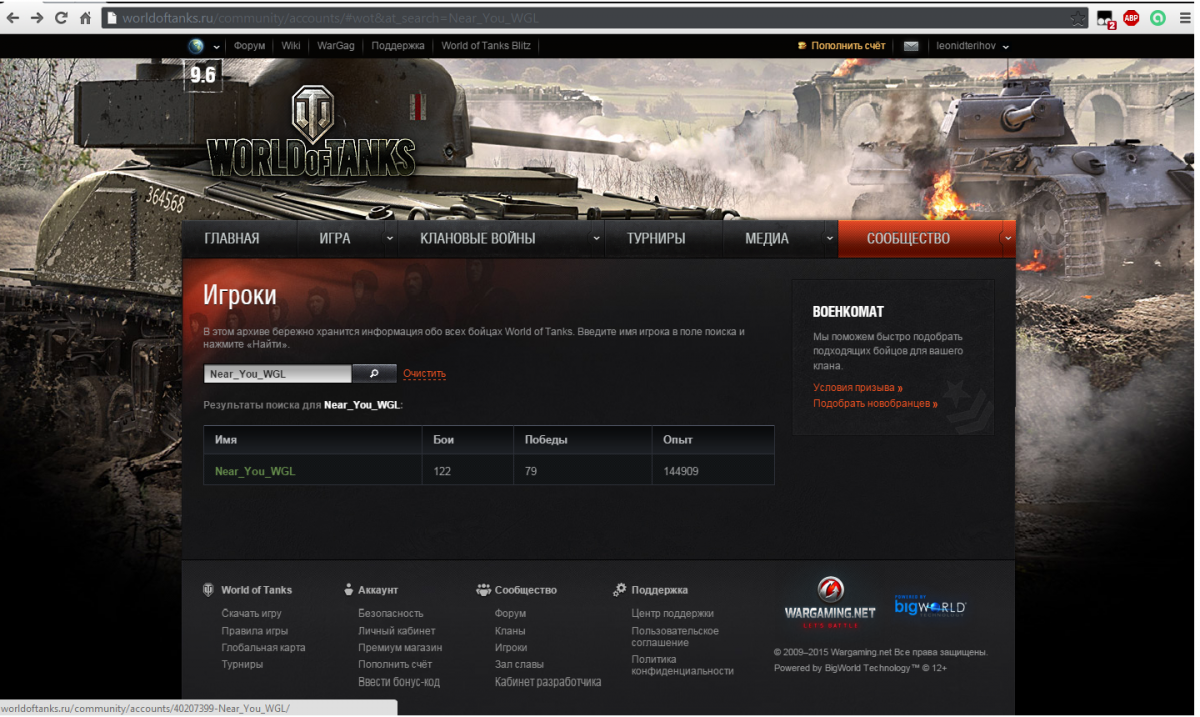This screenshot has width=1200, height=717.
Task: Click Пополнить счёт in top bar
Action: 842,46
